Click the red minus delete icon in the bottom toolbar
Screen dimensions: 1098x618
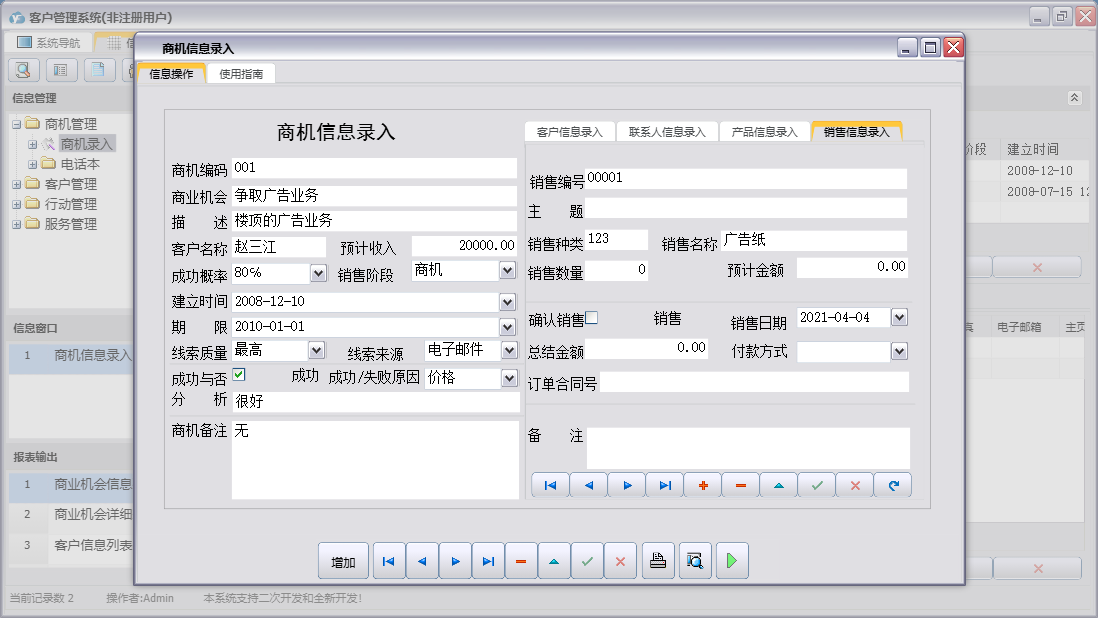click(x=520, y=562)
